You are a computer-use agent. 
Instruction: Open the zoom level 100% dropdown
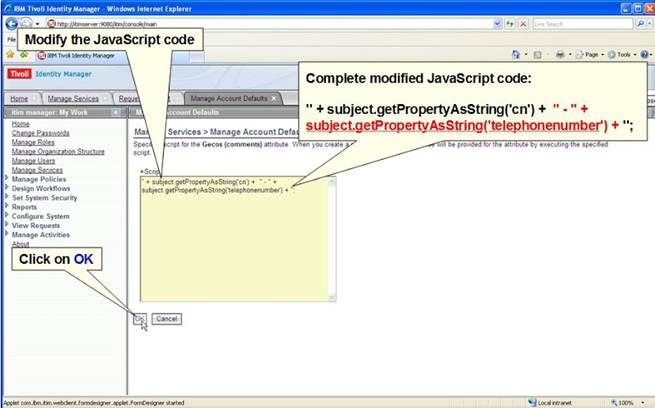click(x=642, y=403)
